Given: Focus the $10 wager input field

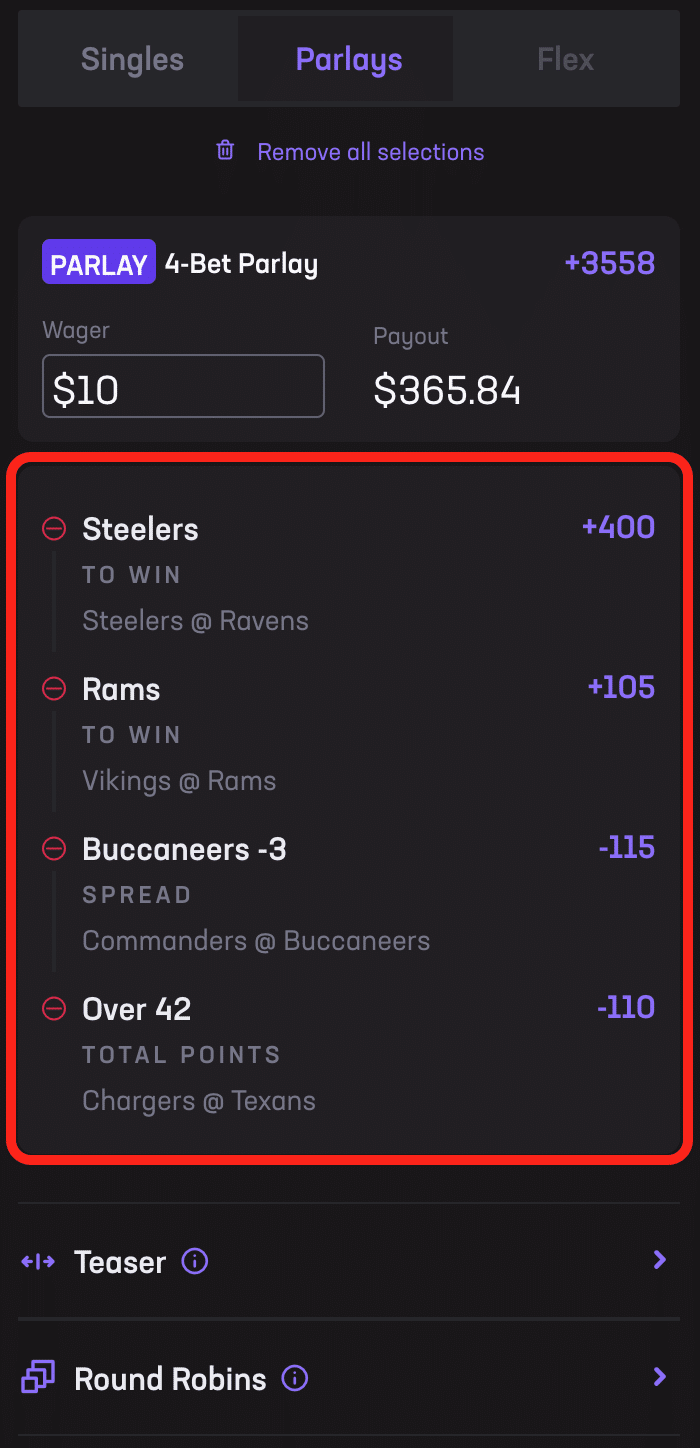Looking at the screenshot, I should (183, 386).
